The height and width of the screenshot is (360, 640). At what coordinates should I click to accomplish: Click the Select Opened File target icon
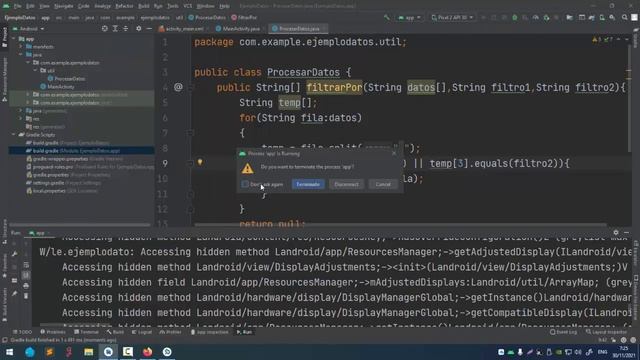point(105,29)
